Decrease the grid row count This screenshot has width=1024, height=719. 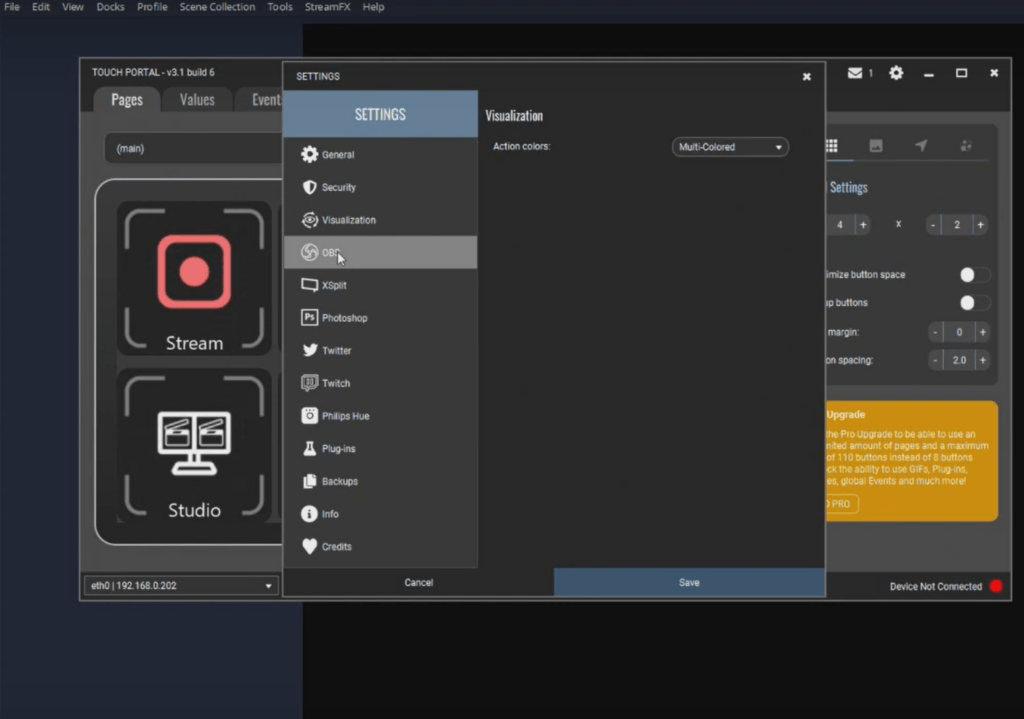933,225
